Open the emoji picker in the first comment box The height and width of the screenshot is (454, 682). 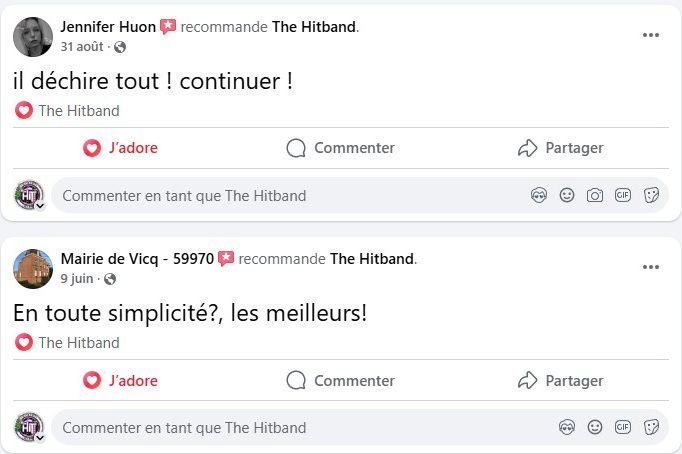click(567, 196)
